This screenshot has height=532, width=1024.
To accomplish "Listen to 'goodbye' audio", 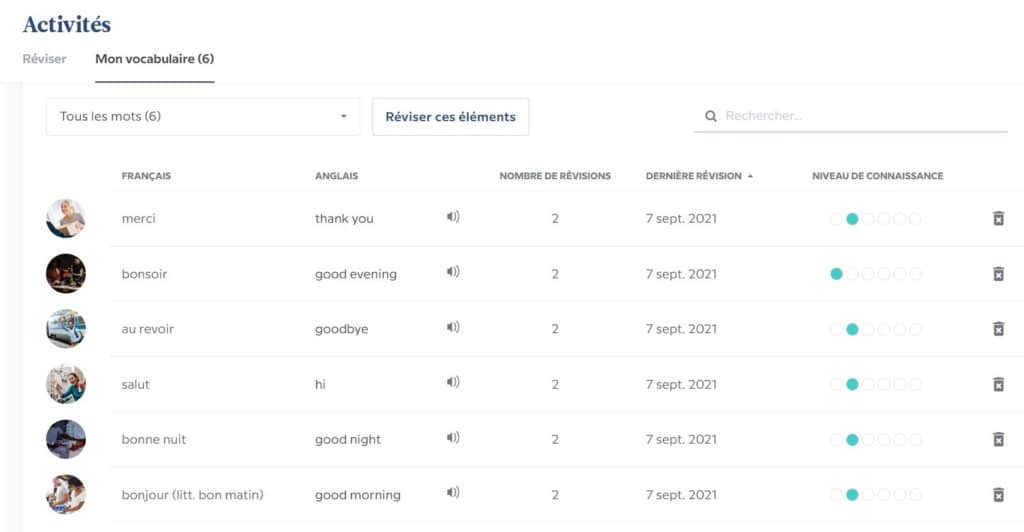I will click(x=453, y=327).
